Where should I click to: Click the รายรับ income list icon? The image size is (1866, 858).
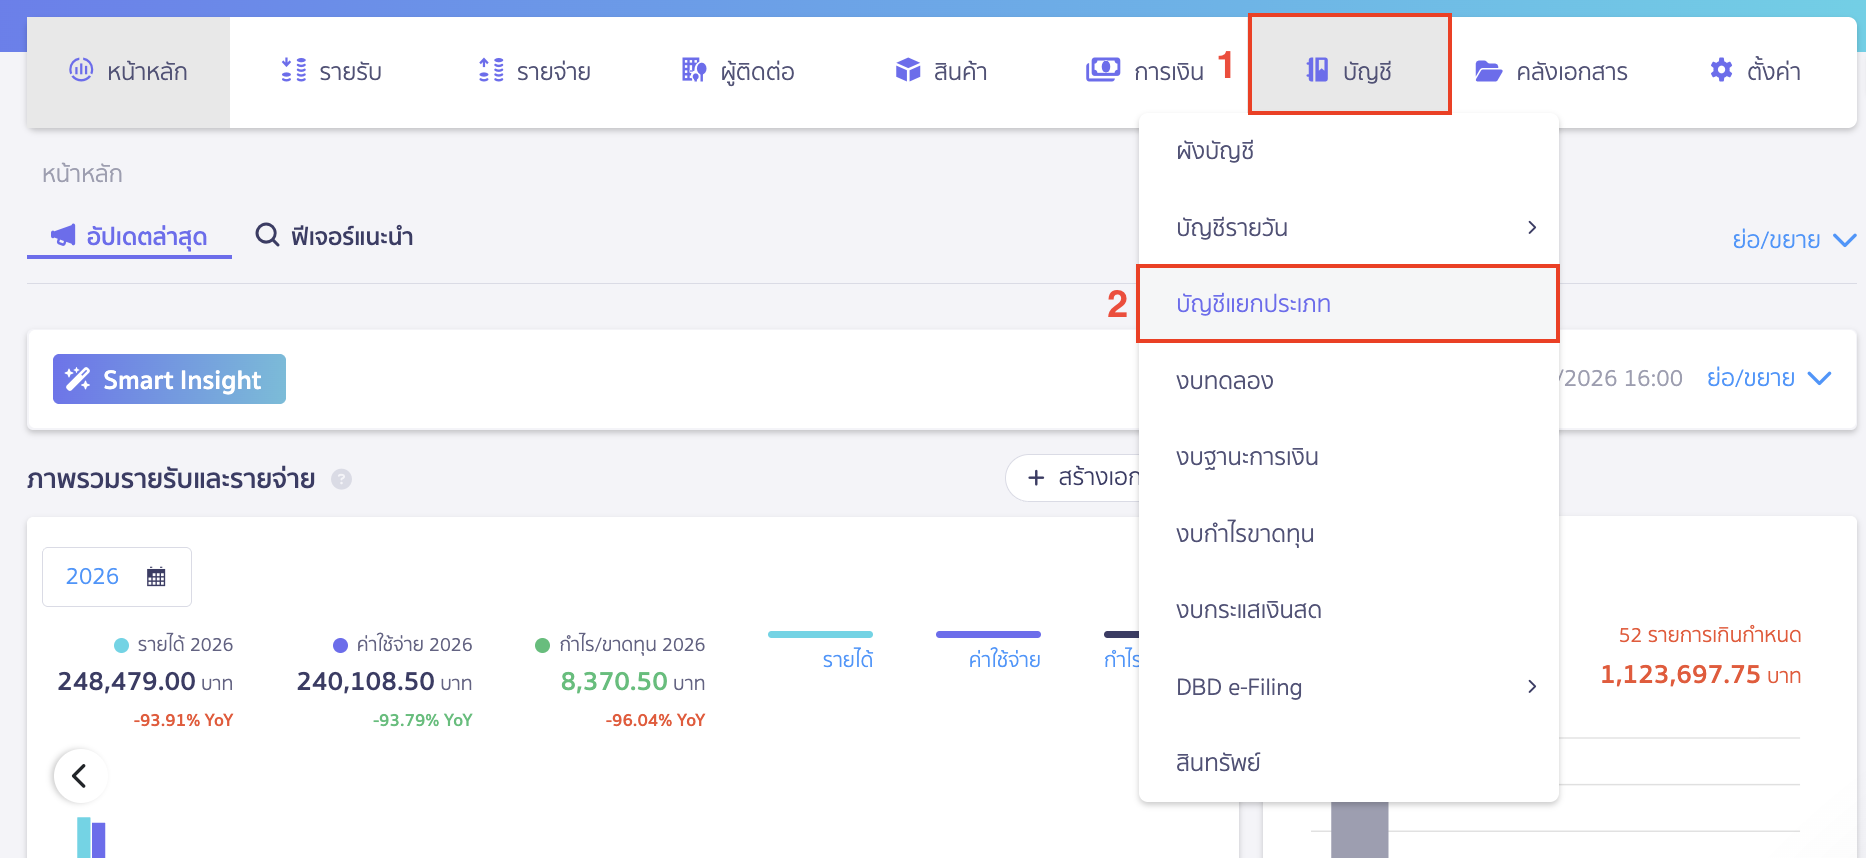[x=293, y=70]
